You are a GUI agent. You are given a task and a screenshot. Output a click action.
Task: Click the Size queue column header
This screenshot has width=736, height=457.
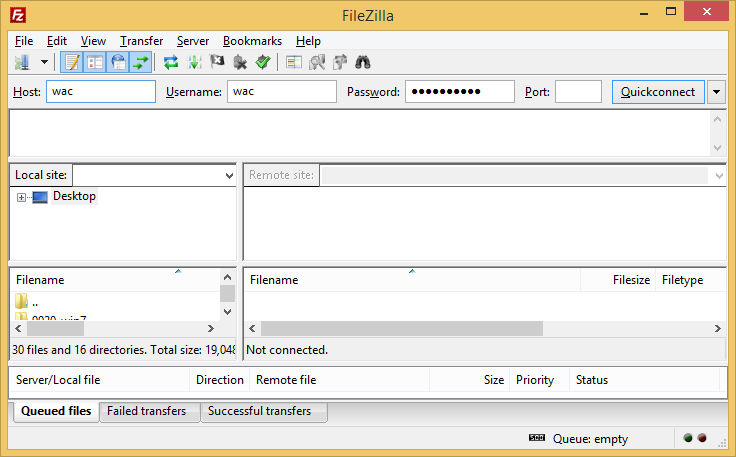click(470, 380)
